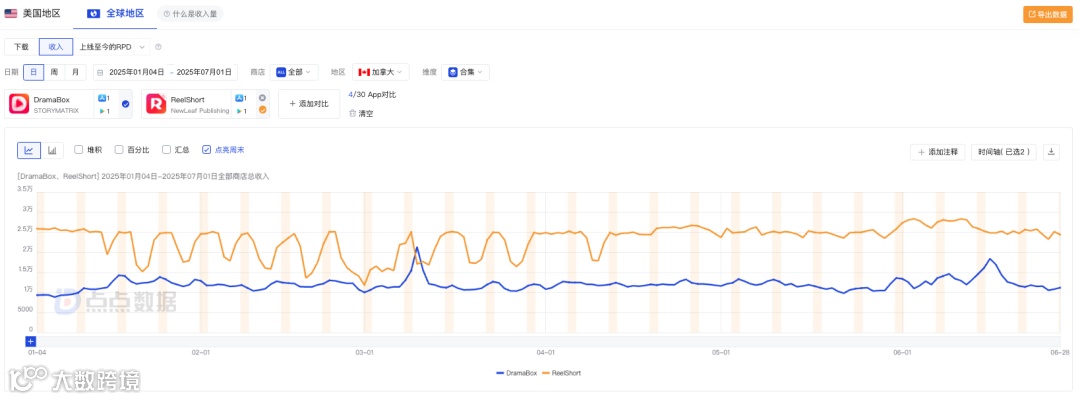Click the 导出数据 button
The width and height of the screenshot is (1080, 400).
(x=1048, y=14)
